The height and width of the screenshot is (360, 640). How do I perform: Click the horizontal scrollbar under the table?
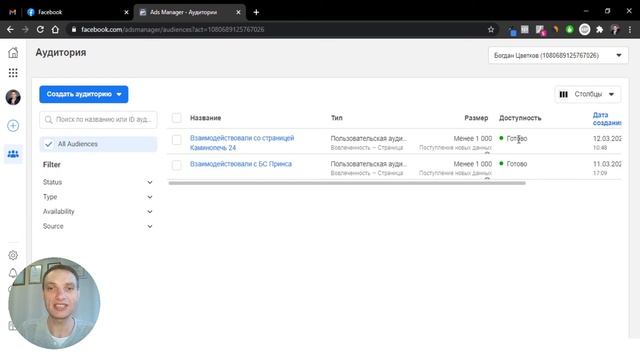click(x=347, y=183)
